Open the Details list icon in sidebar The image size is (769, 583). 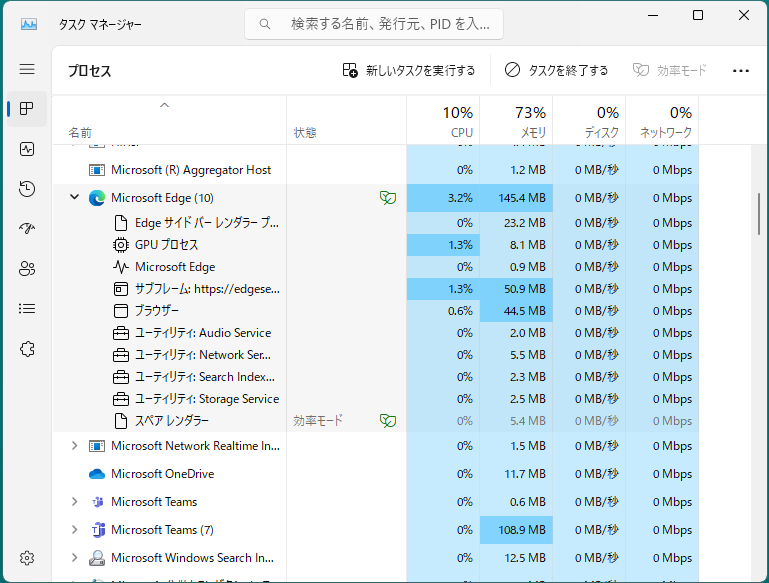click(x=27, y=308)
